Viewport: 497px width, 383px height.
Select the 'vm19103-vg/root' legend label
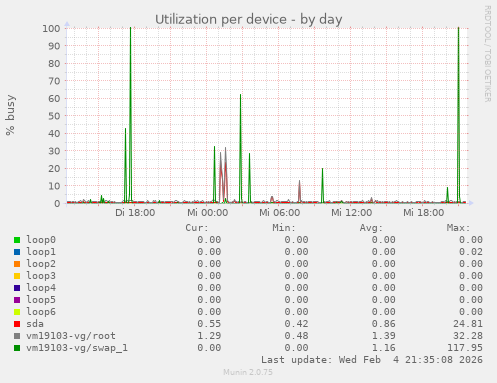pos(71,336)
